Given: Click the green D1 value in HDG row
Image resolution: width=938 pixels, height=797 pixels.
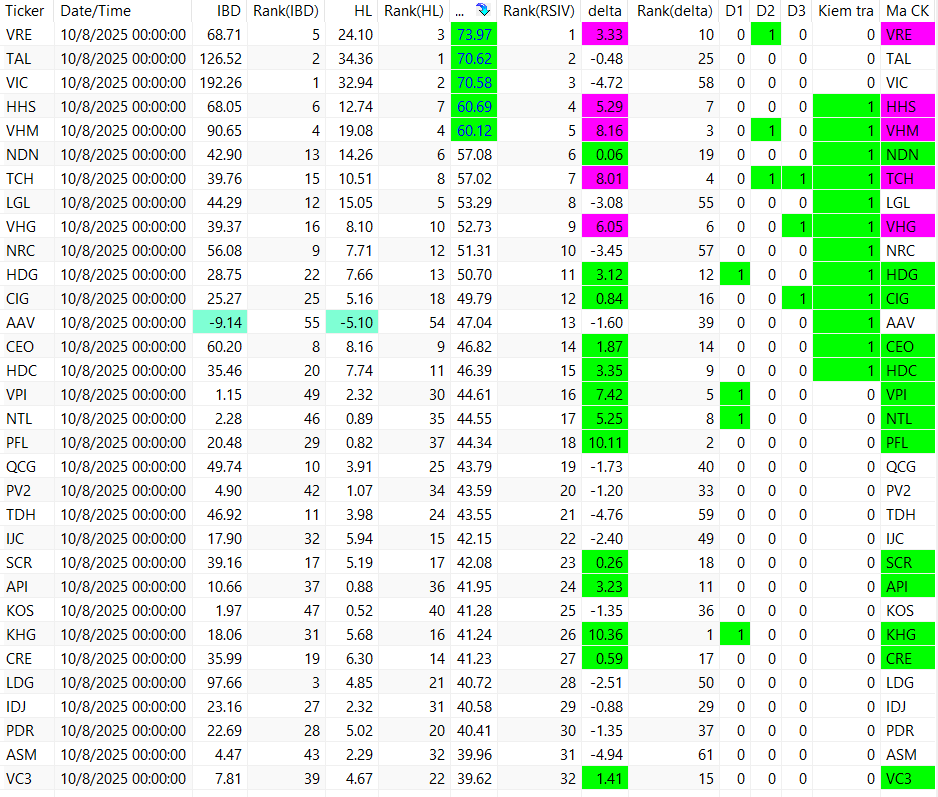Looking at the screenshot, I should coord(735,275).
